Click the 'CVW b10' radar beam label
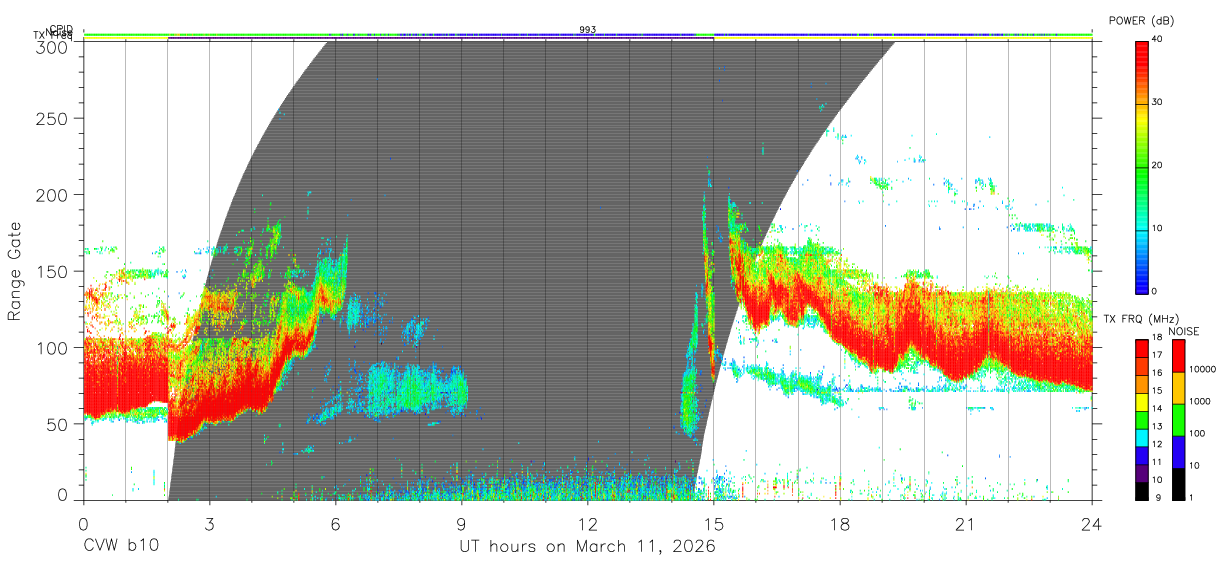The height and width of the screenshot is (567, 1228). tap(121, 547)
